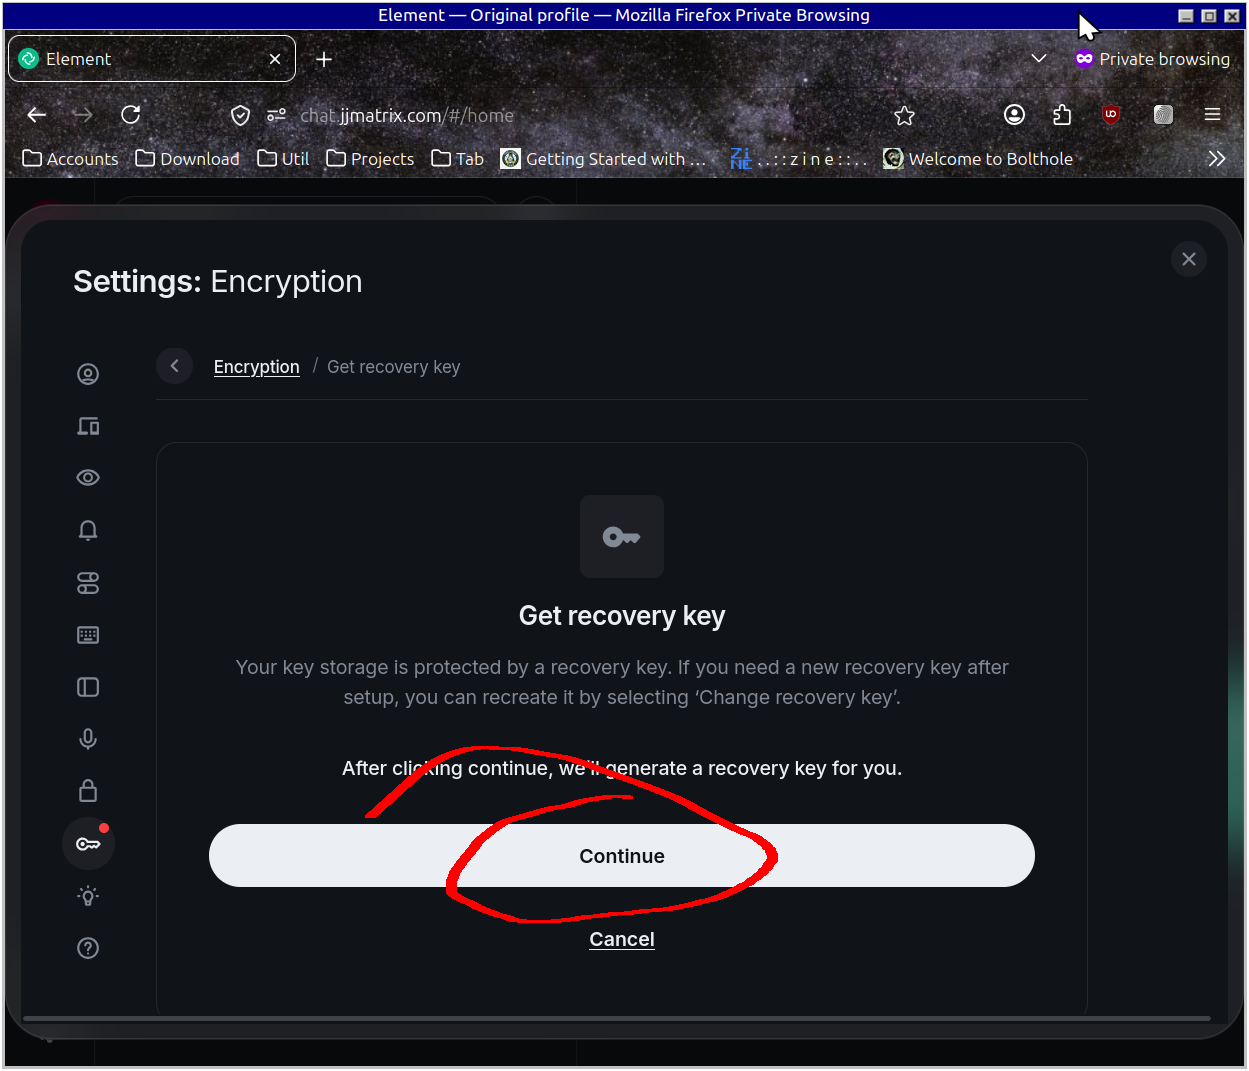Screen dimensions: 1249x1071
Task: Close the Settings dialog
Action: [1188, 259]
